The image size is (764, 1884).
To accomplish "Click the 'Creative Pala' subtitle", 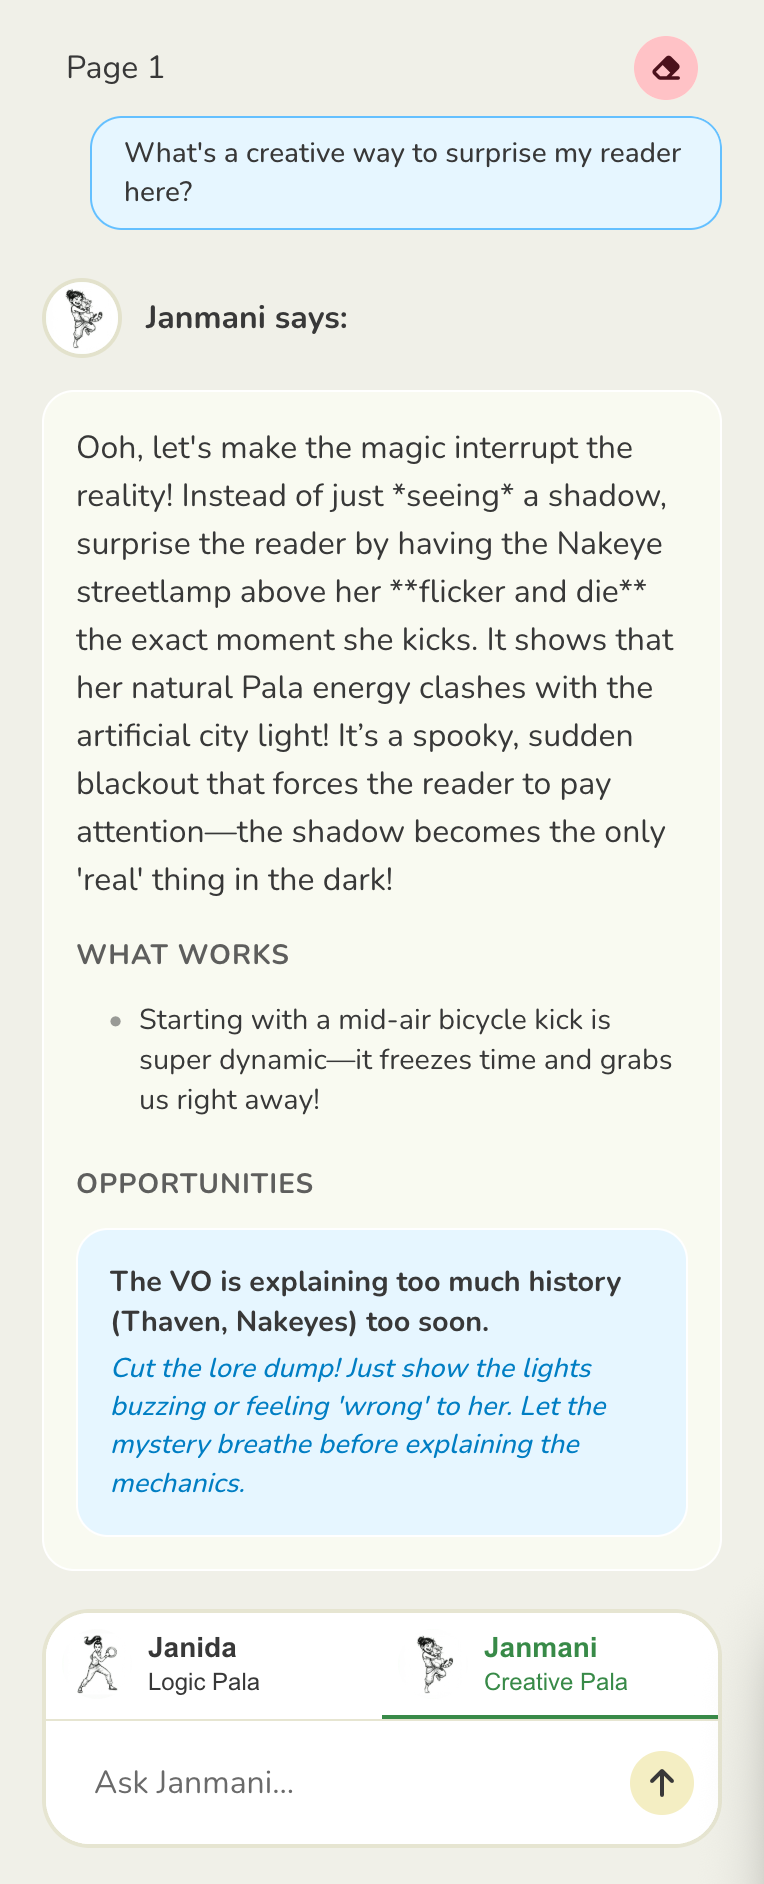I will (555, 1682).
